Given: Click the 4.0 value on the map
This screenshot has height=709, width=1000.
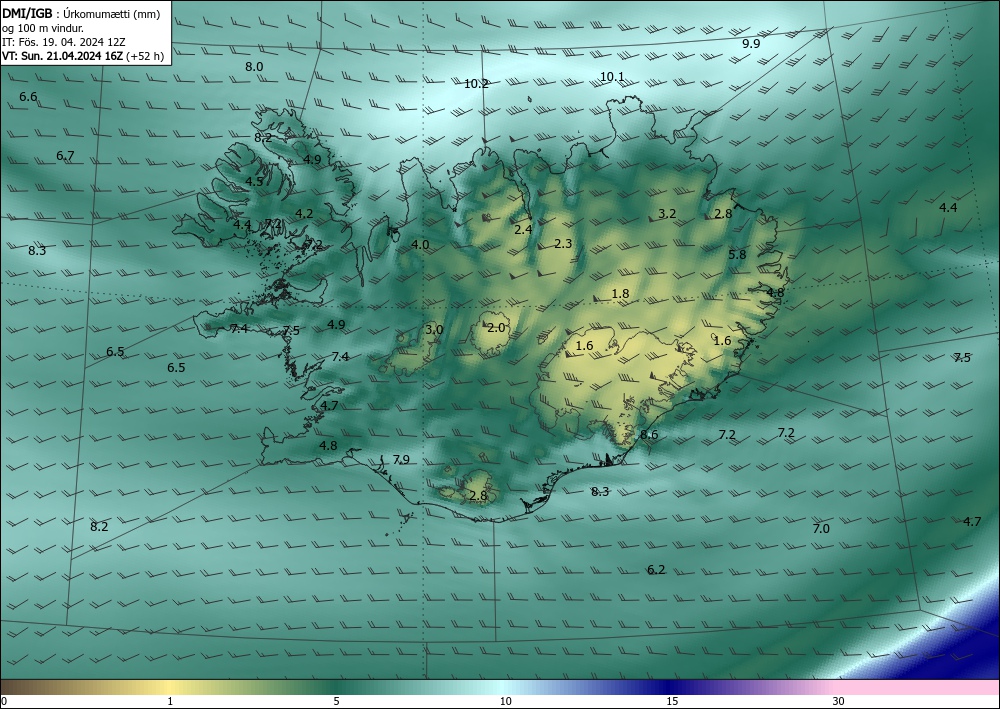Looking at the screenshot, I should 420,244.
